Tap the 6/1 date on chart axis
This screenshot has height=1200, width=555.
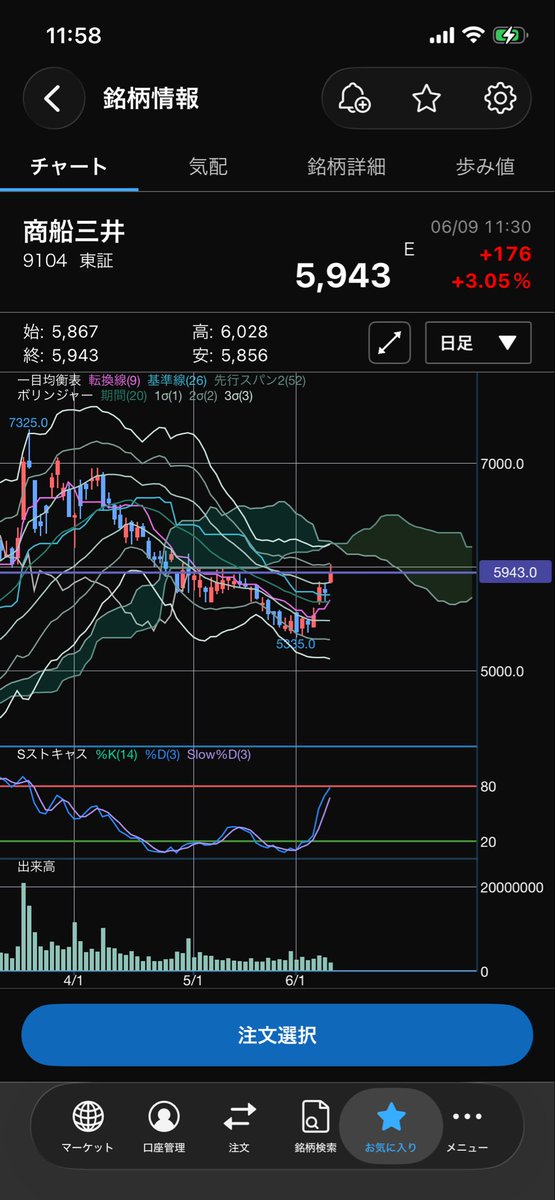click(x=295, y=982)
